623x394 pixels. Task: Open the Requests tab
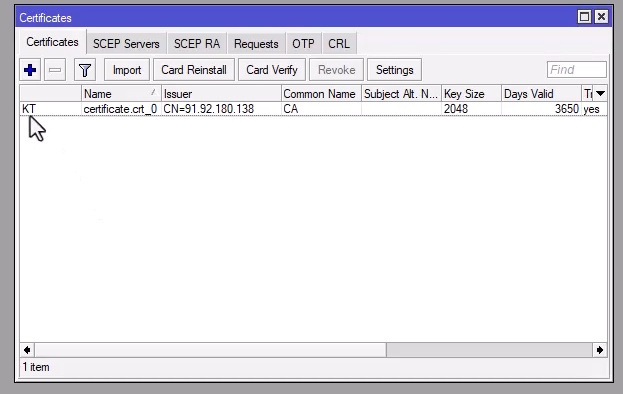(256, 43)
